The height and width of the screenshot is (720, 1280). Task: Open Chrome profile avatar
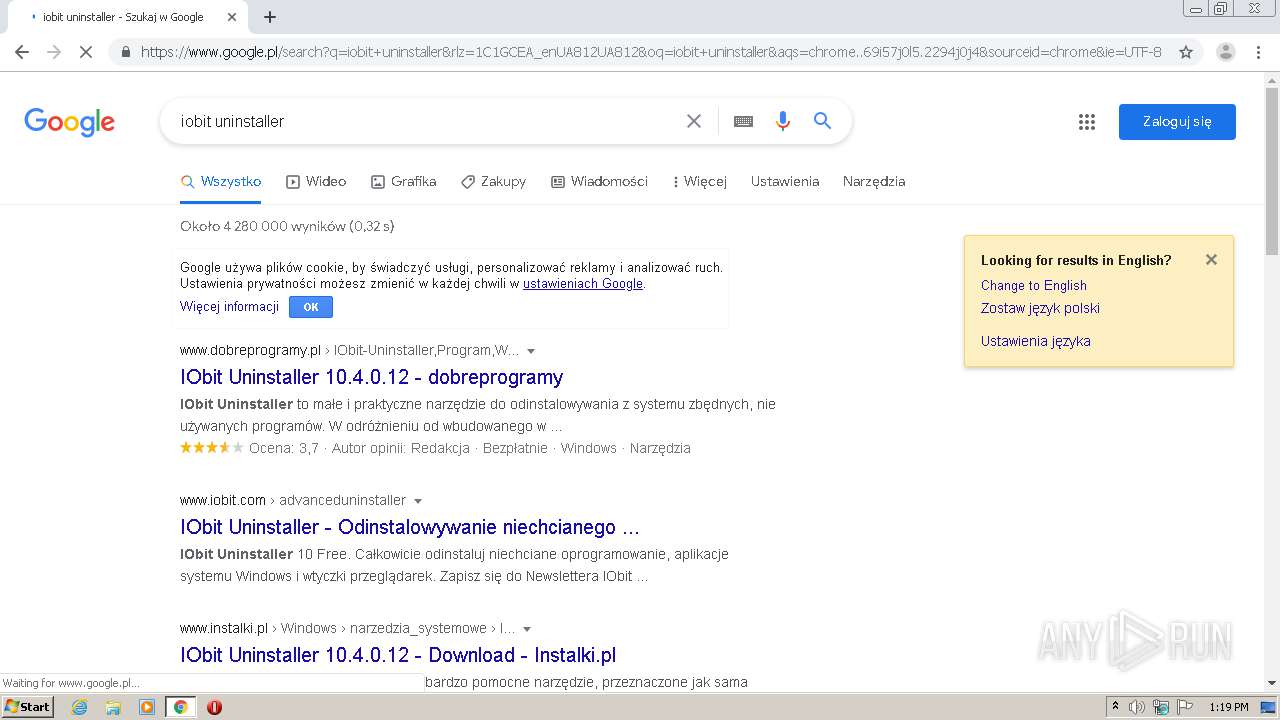(x=1225, y=52)
